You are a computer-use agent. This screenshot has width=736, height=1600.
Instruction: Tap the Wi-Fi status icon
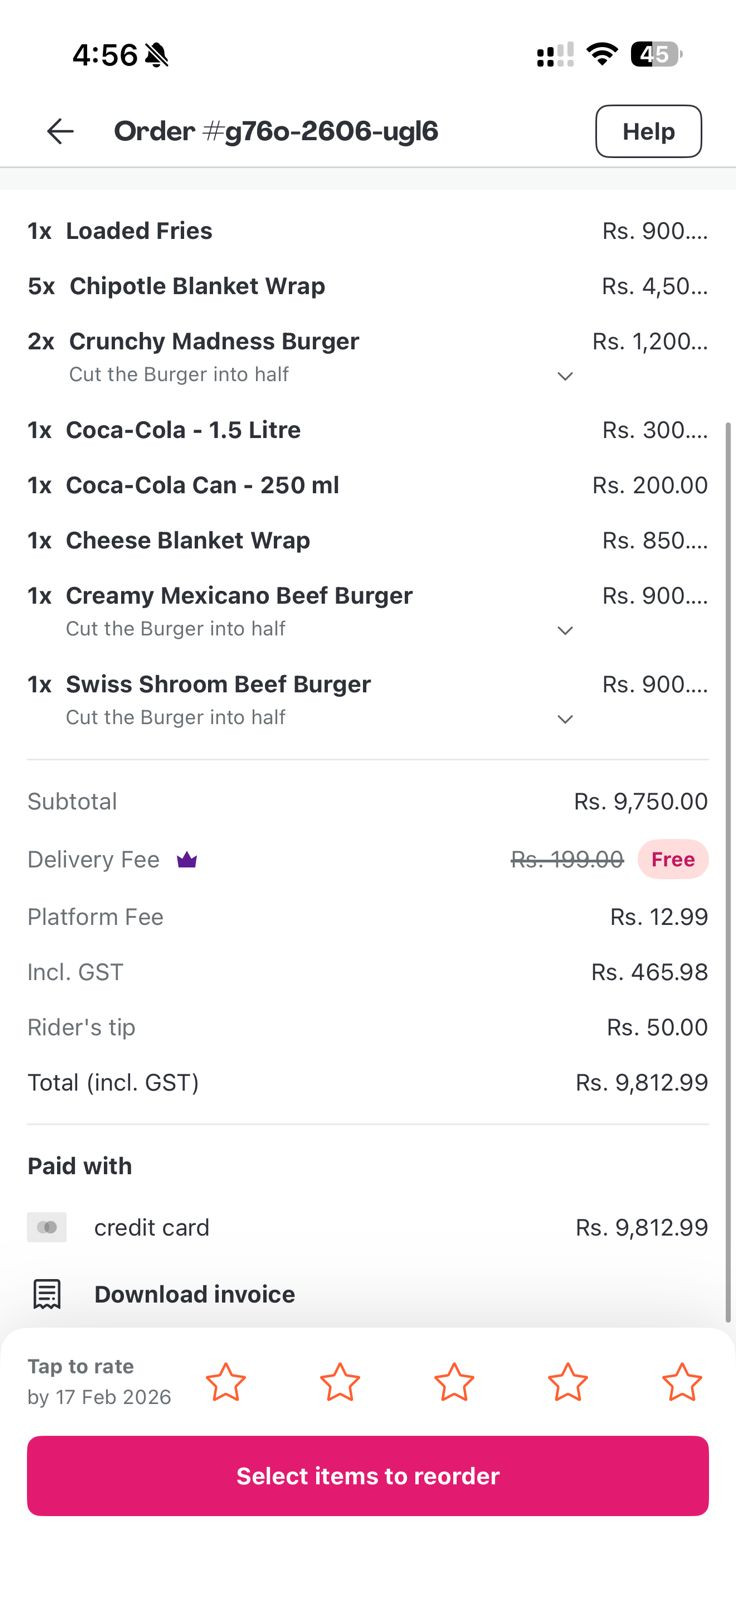click(602, 54)
